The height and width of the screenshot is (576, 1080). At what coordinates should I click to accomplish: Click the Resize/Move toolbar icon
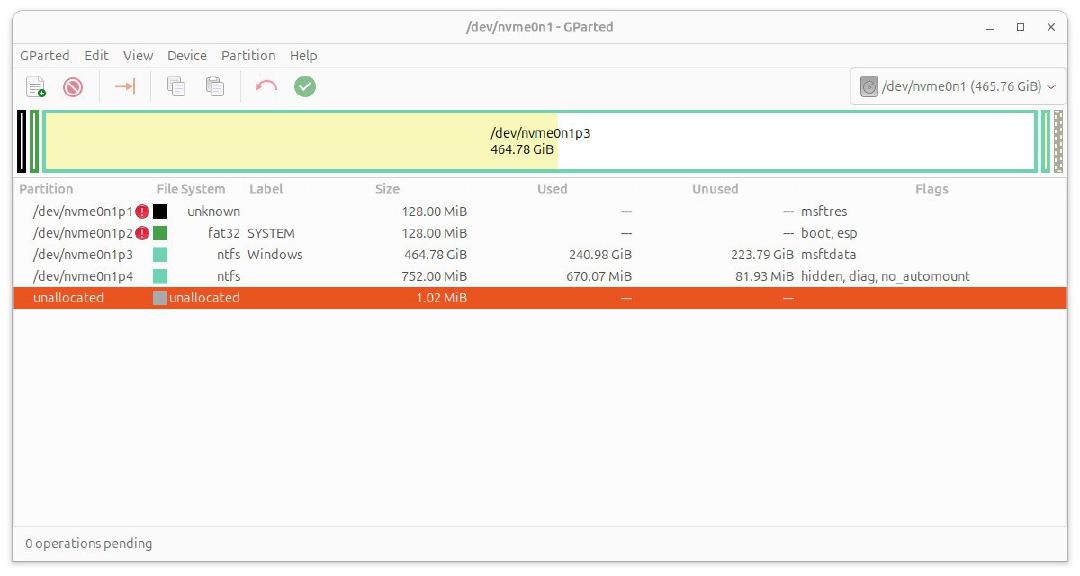pos(124,86)
